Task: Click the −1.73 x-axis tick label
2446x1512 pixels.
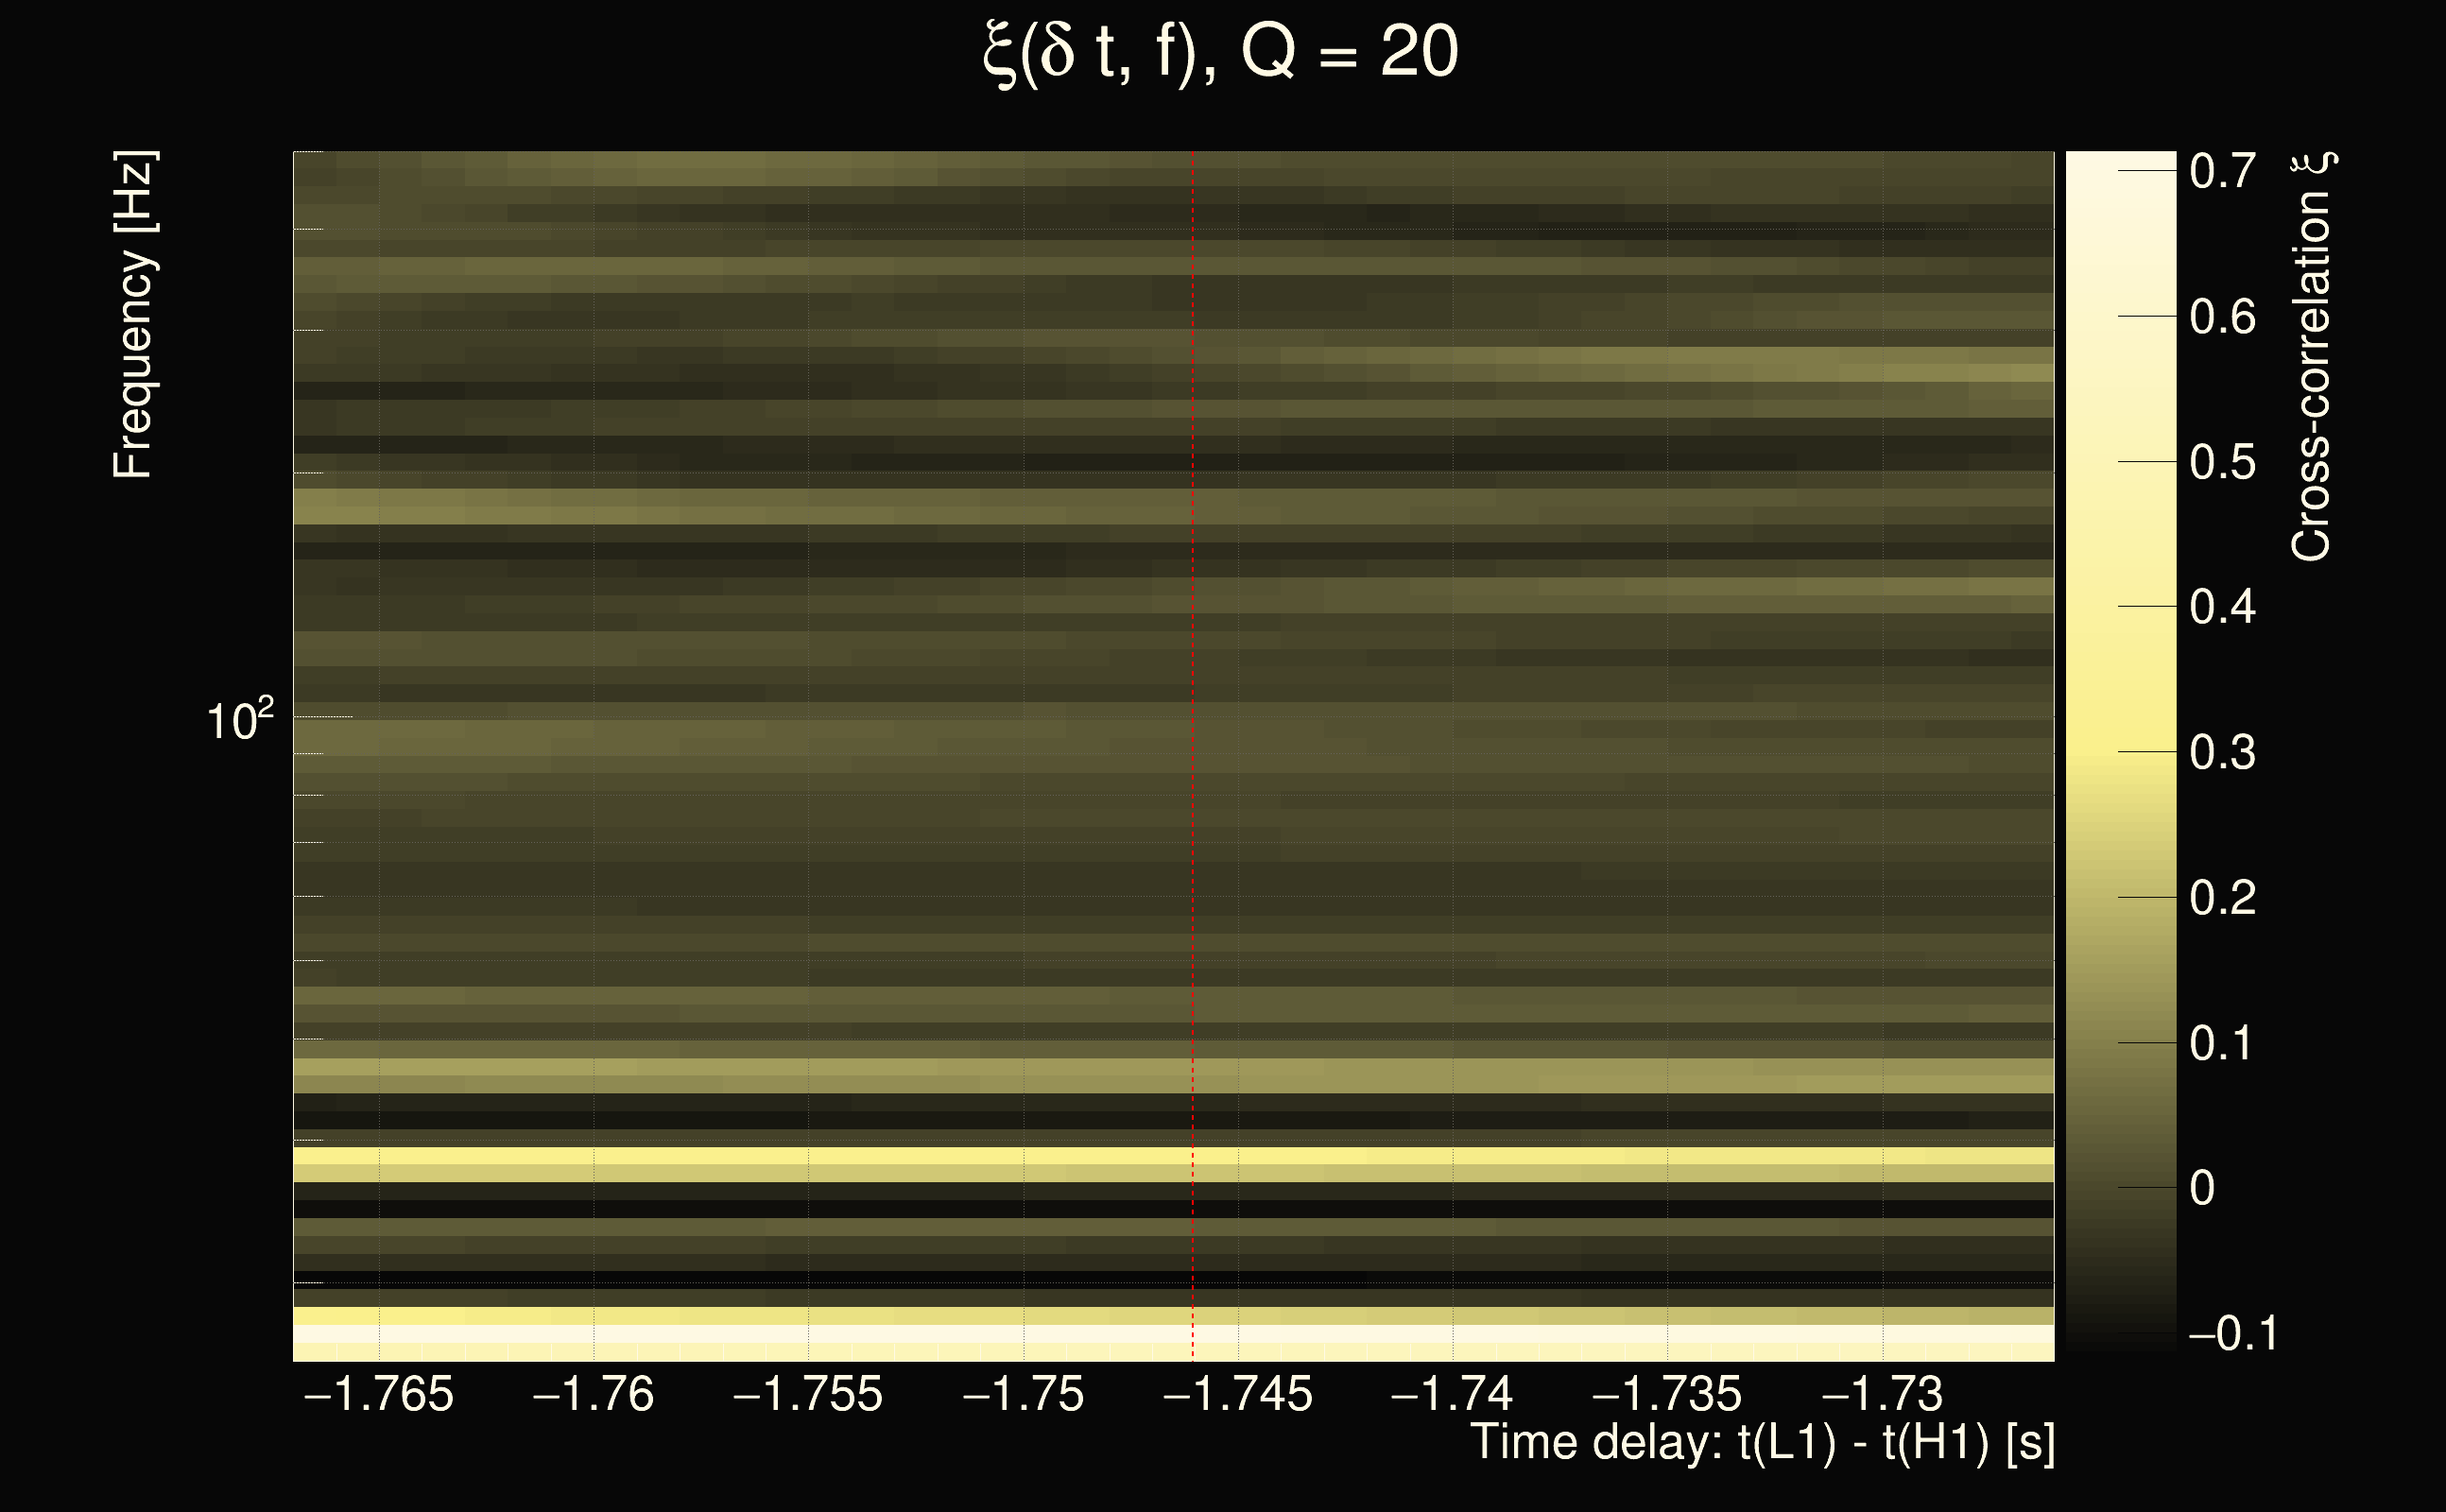Action: [1882, 1394]
